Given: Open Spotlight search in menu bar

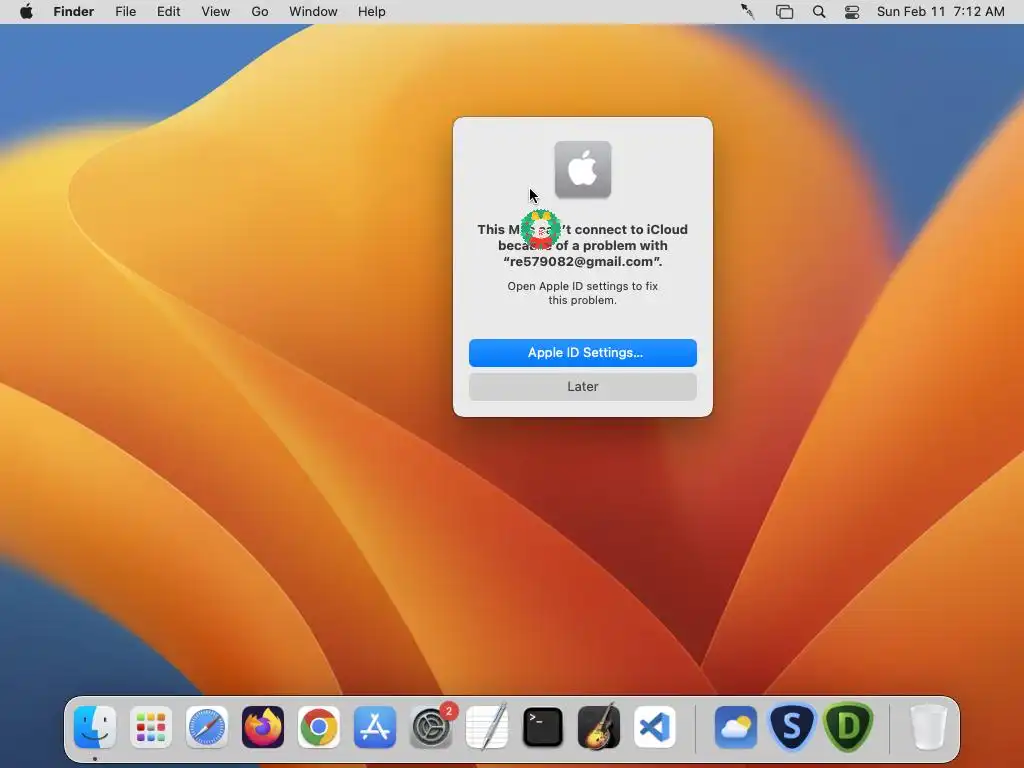Looking at the screenshot, I should [x=819, y=12].
